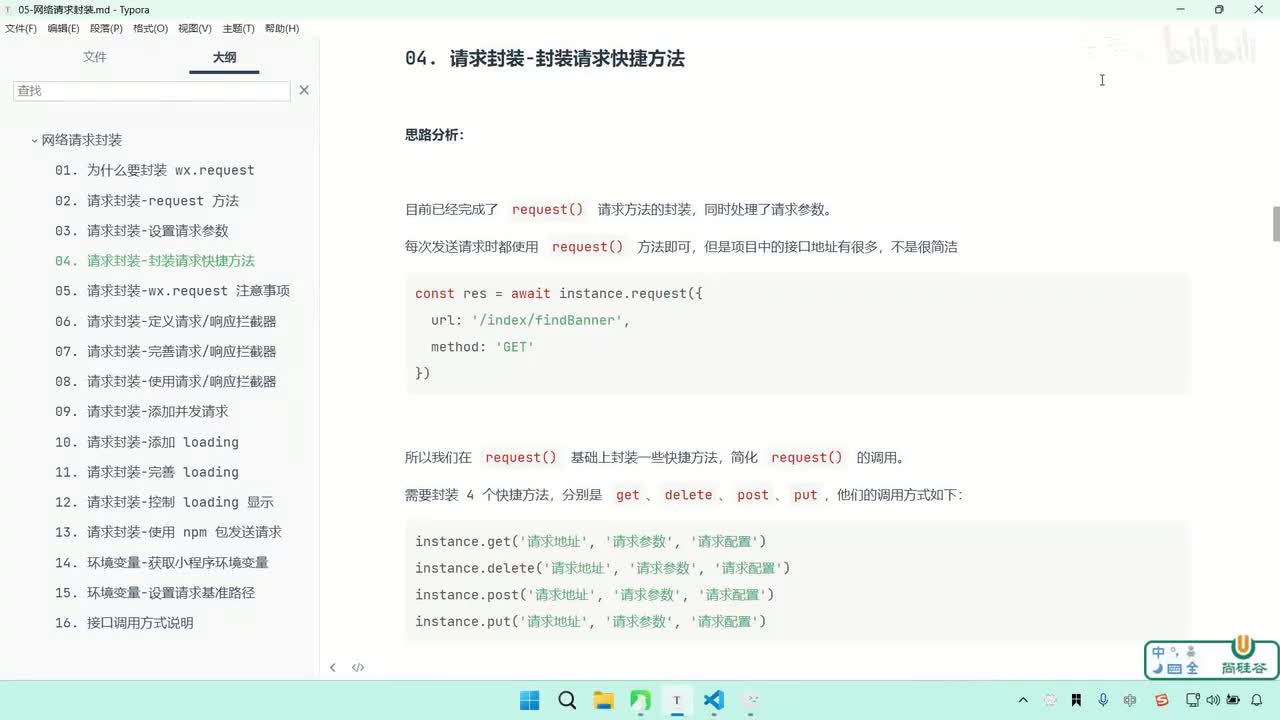
Task: Click the Typora taskbar icon
Action: tap(677, 700)
